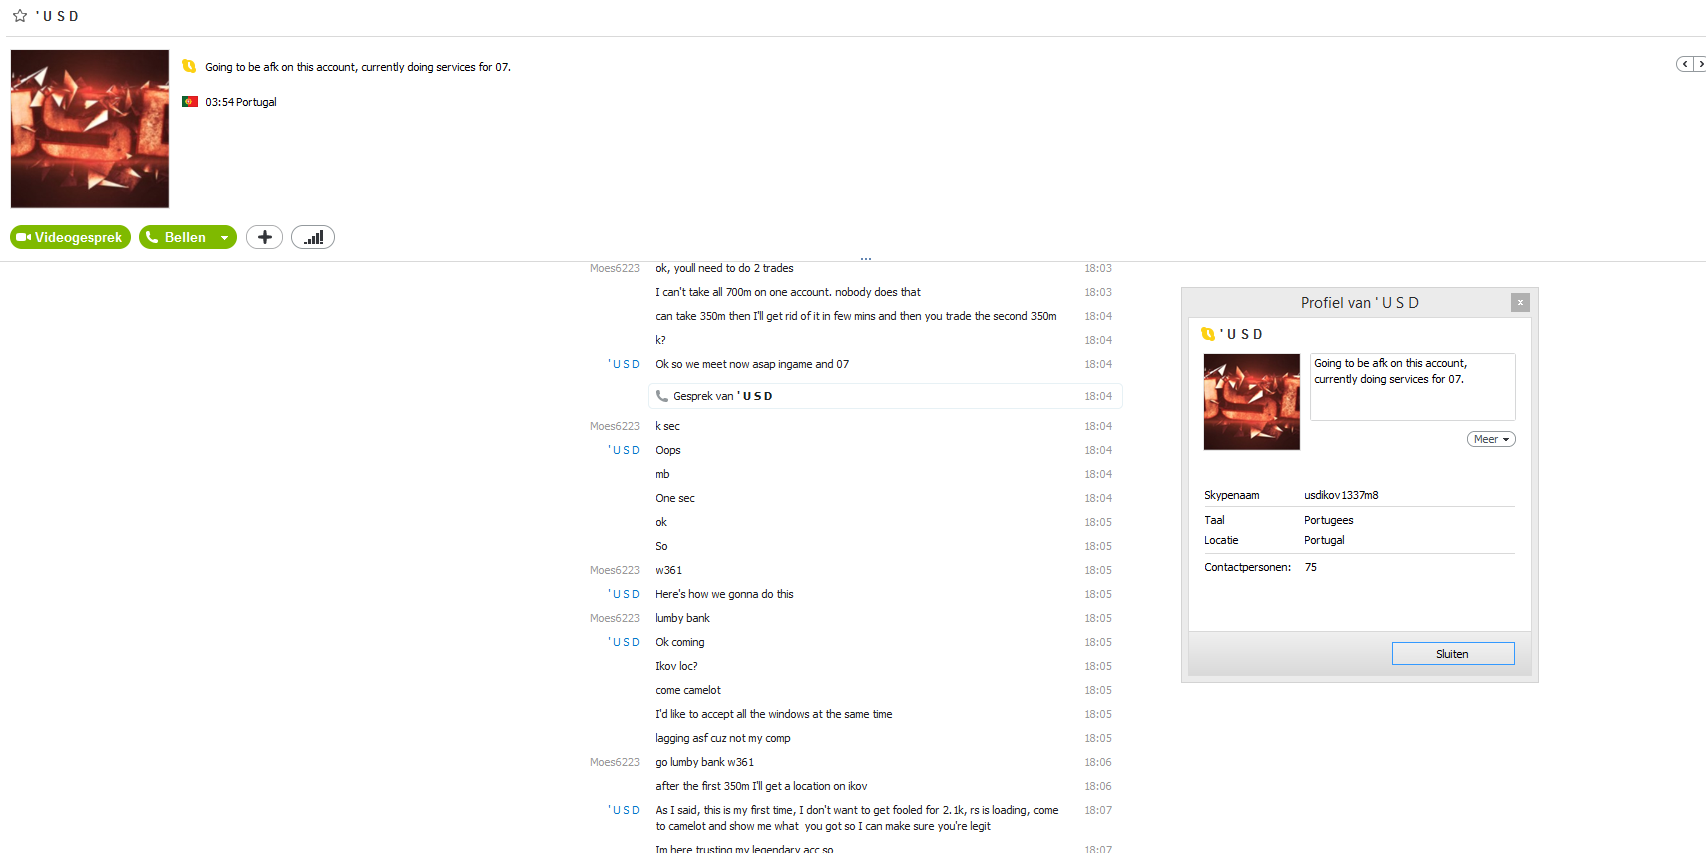Click the contact name ' U S D in title

click(58, 16)
